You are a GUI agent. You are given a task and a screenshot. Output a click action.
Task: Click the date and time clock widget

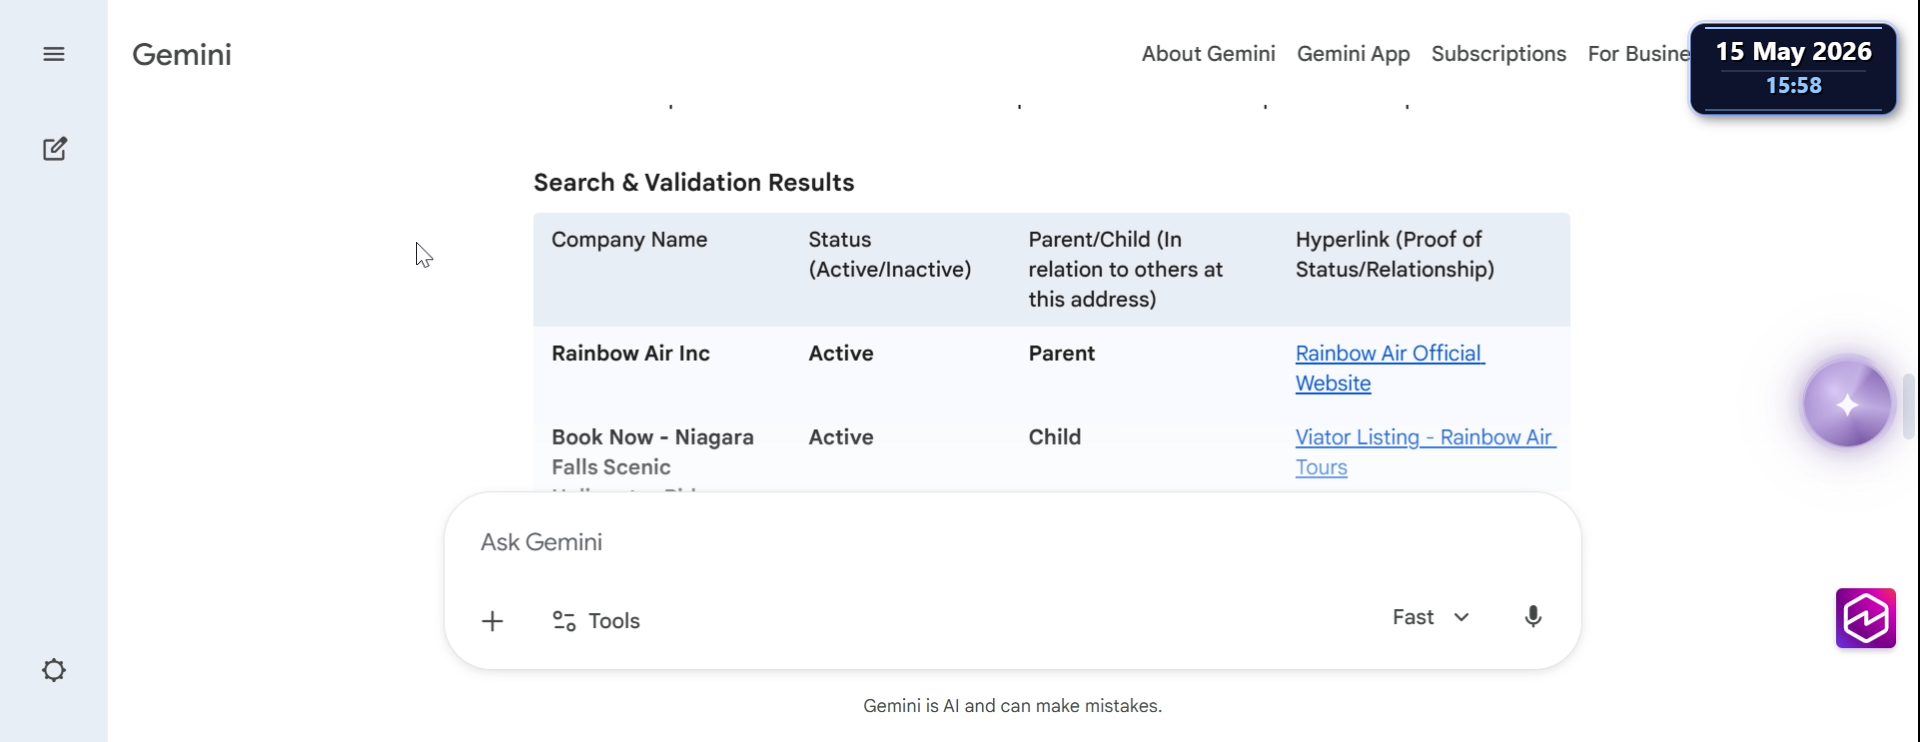(x=1793, y=68)
